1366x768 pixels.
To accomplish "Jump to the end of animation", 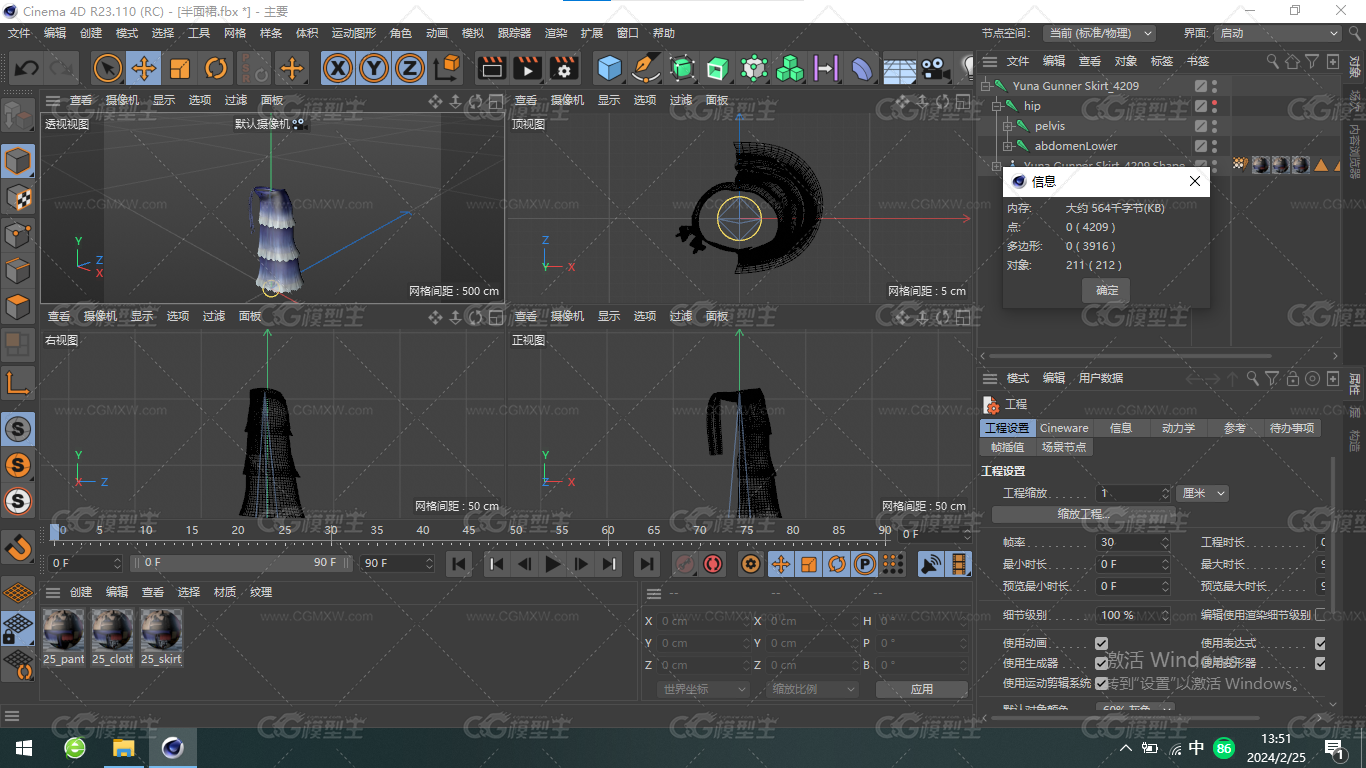I will (x=647, y=564).
